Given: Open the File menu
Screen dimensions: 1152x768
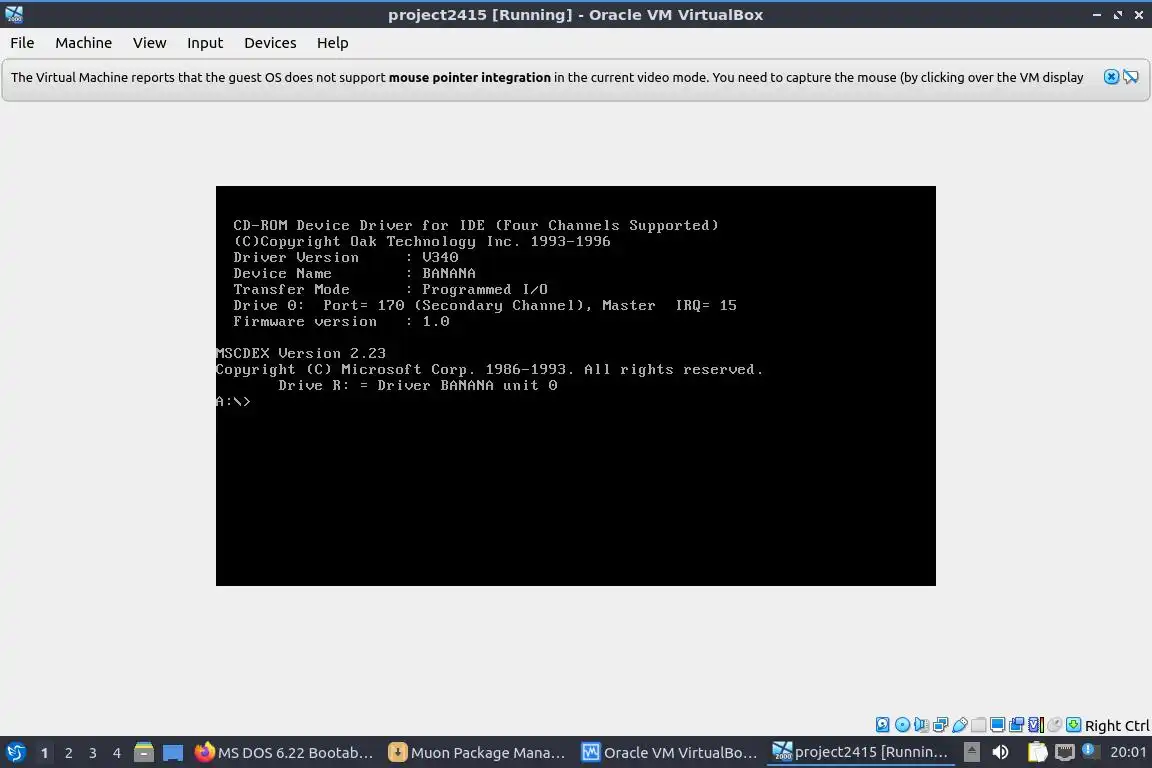Looking at the screenshot, I should 22,43.
